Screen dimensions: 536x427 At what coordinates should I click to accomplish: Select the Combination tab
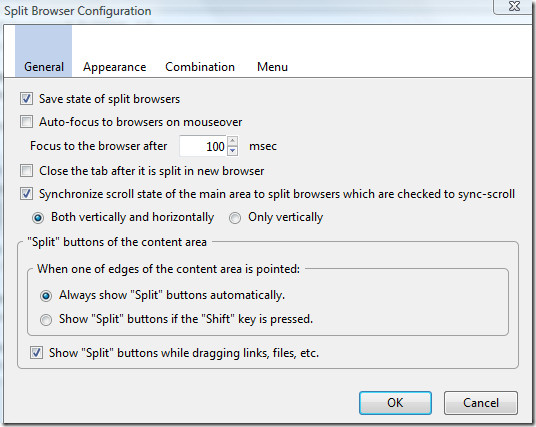pyautogui.click(x=200, y=67)
